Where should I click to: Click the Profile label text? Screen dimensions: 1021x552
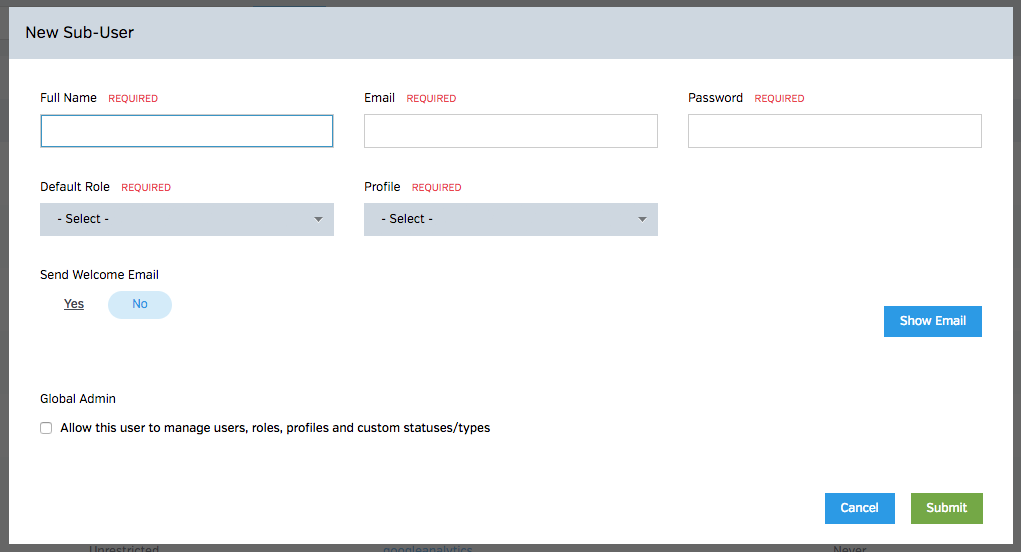pyautogui.click(x=382, y=187)
